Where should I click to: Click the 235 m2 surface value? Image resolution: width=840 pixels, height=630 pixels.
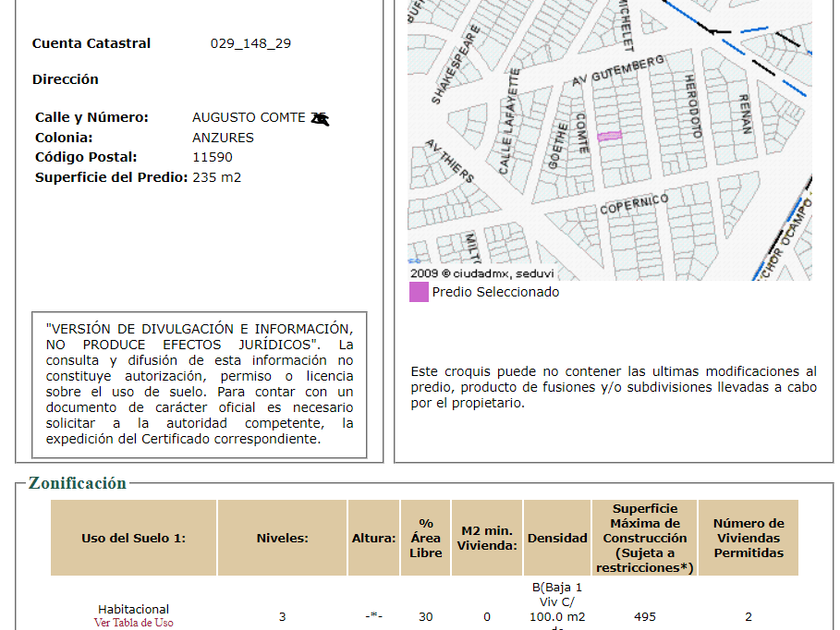click(x=216, y=177)
